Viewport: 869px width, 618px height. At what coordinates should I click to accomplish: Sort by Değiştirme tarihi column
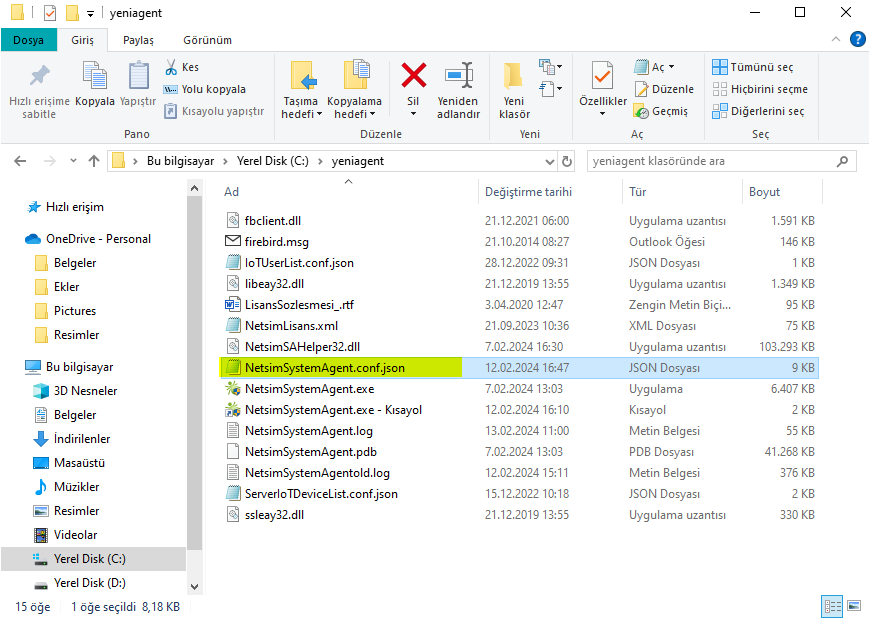click(528, 192)
